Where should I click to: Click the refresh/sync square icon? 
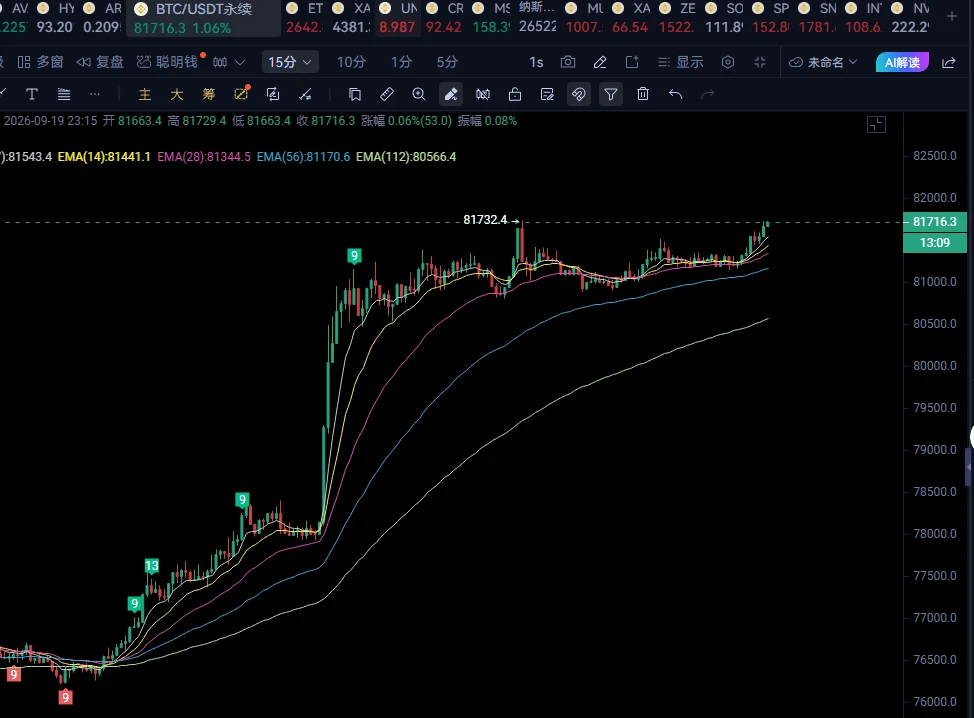(x=273, y=94)
